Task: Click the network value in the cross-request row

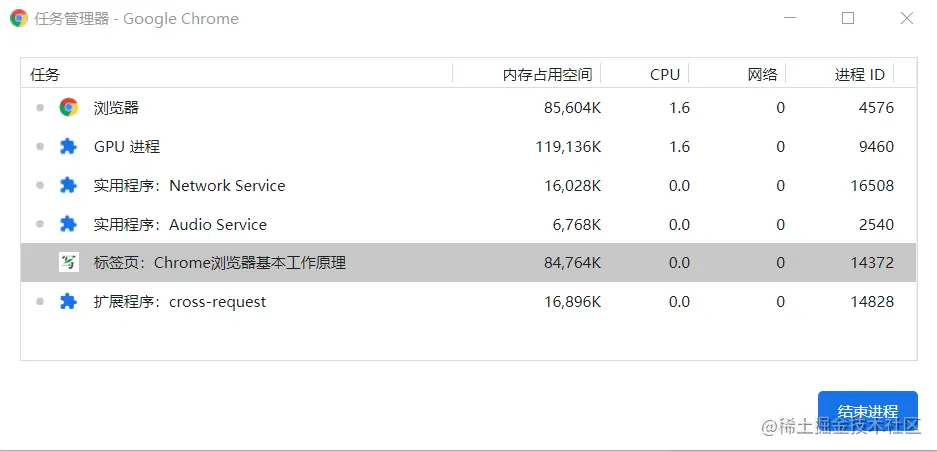Action: (780, 301)
